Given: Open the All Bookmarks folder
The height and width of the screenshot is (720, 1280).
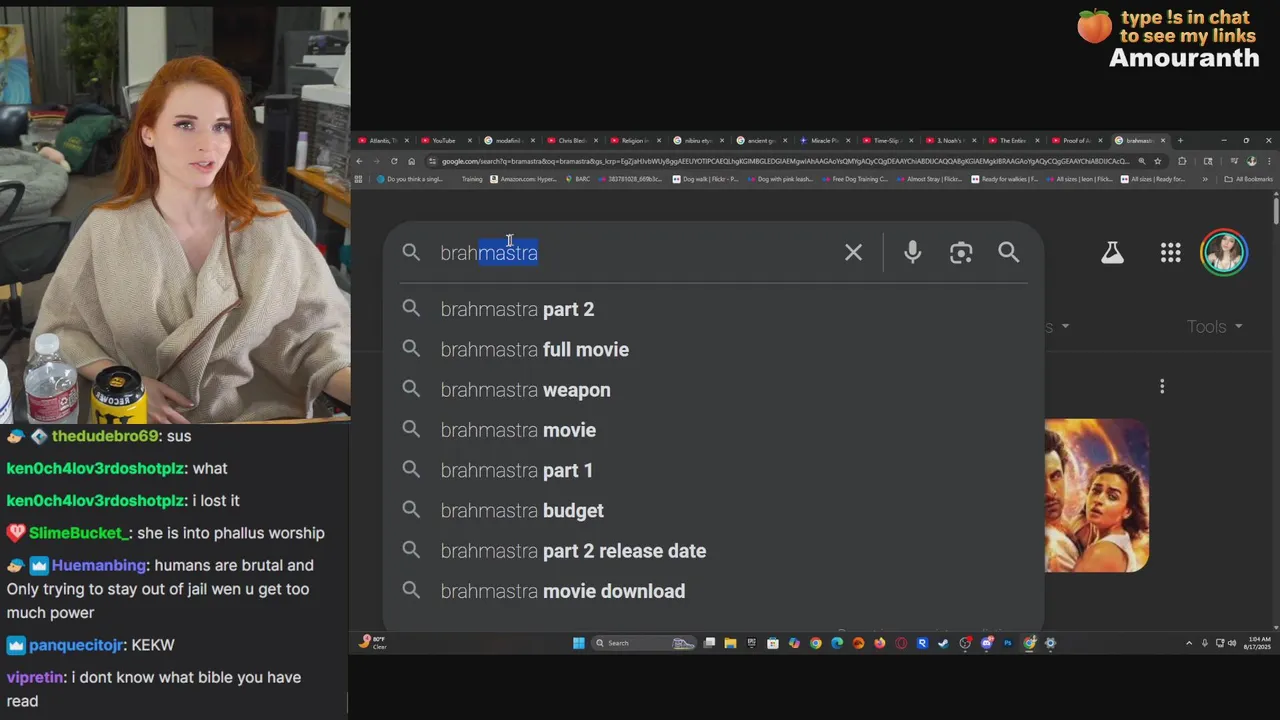Looking at the screenshot, I should tap(1249, 179).
